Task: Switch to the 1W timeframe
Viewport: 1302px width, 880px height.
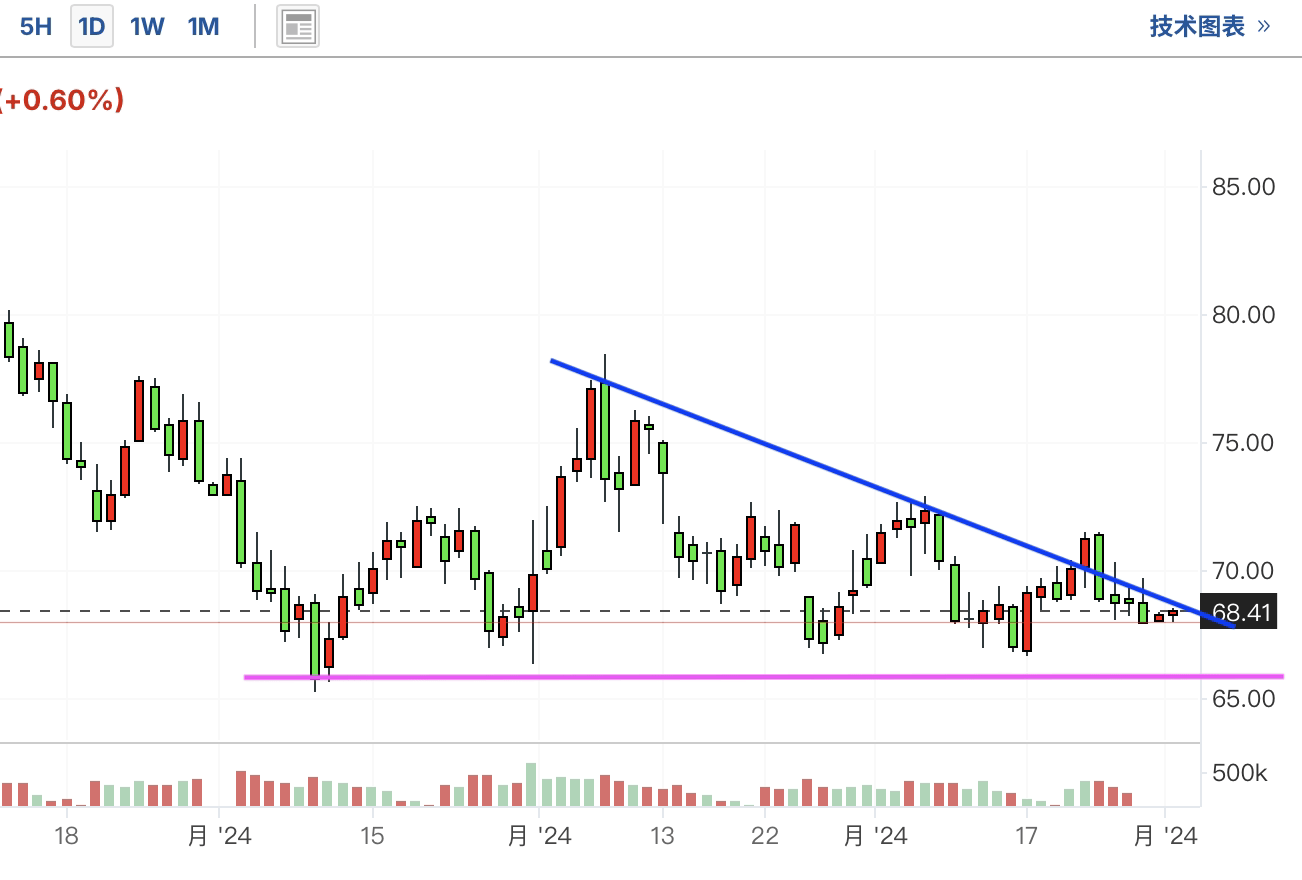Action: coord(147,27)
